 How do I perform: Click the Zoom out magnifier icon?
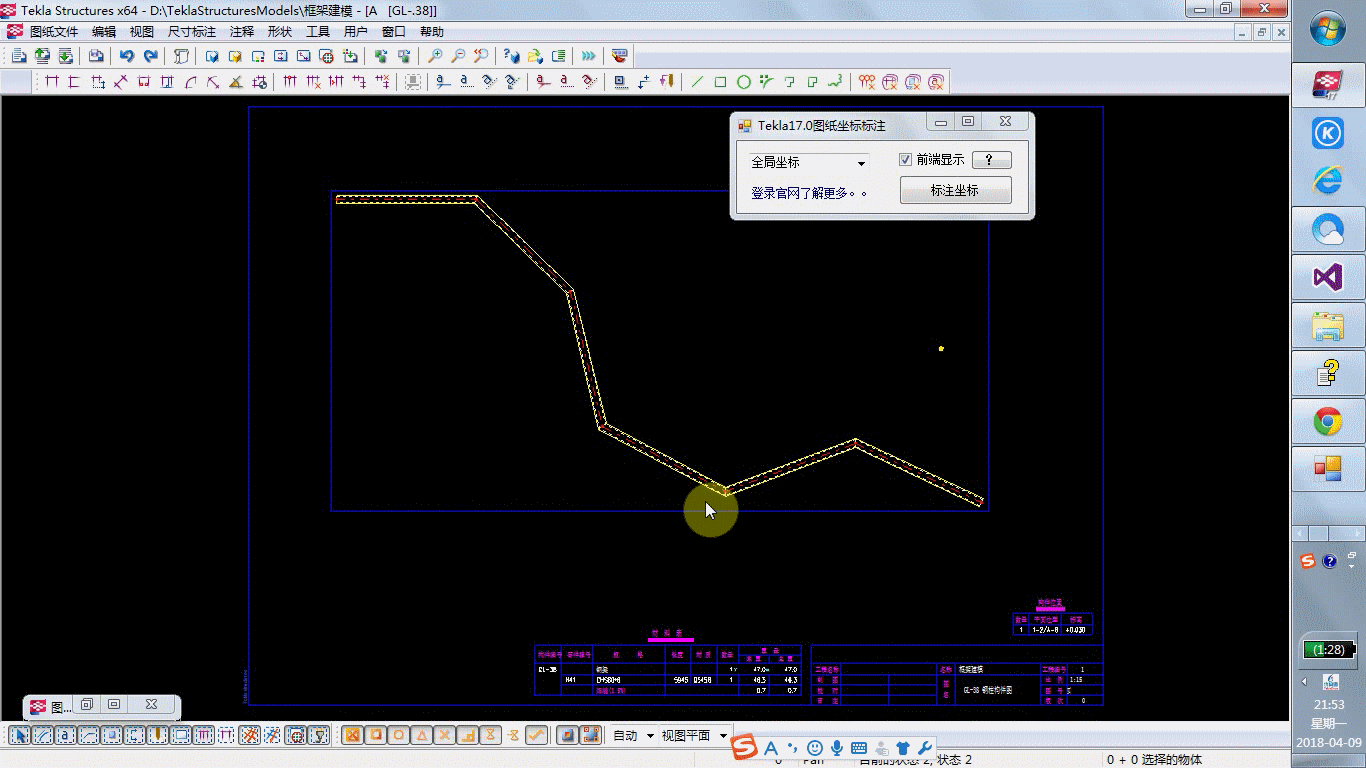(x=458, y=56)
